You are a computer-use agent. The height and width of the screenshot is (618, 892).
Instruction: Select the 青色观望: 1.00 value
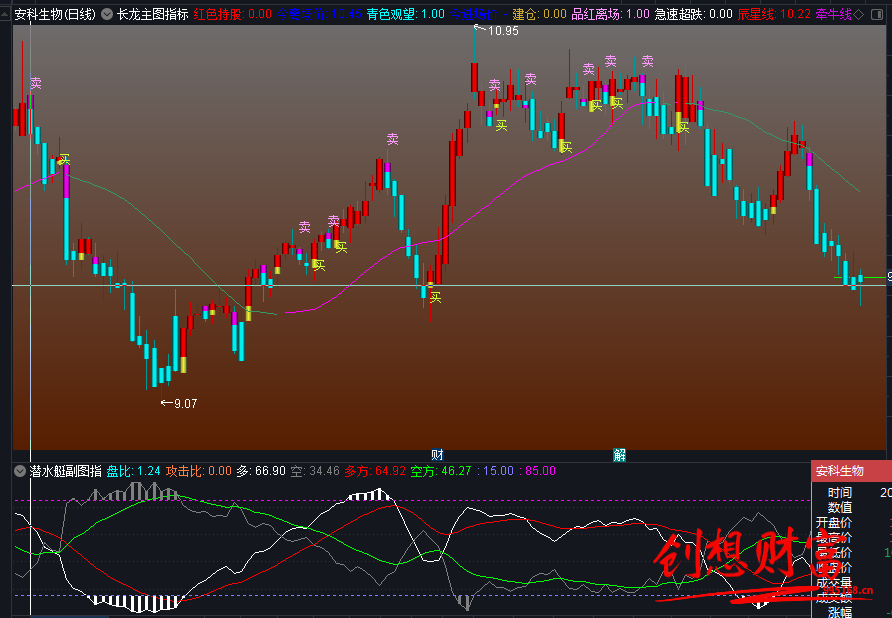point(406,14)
